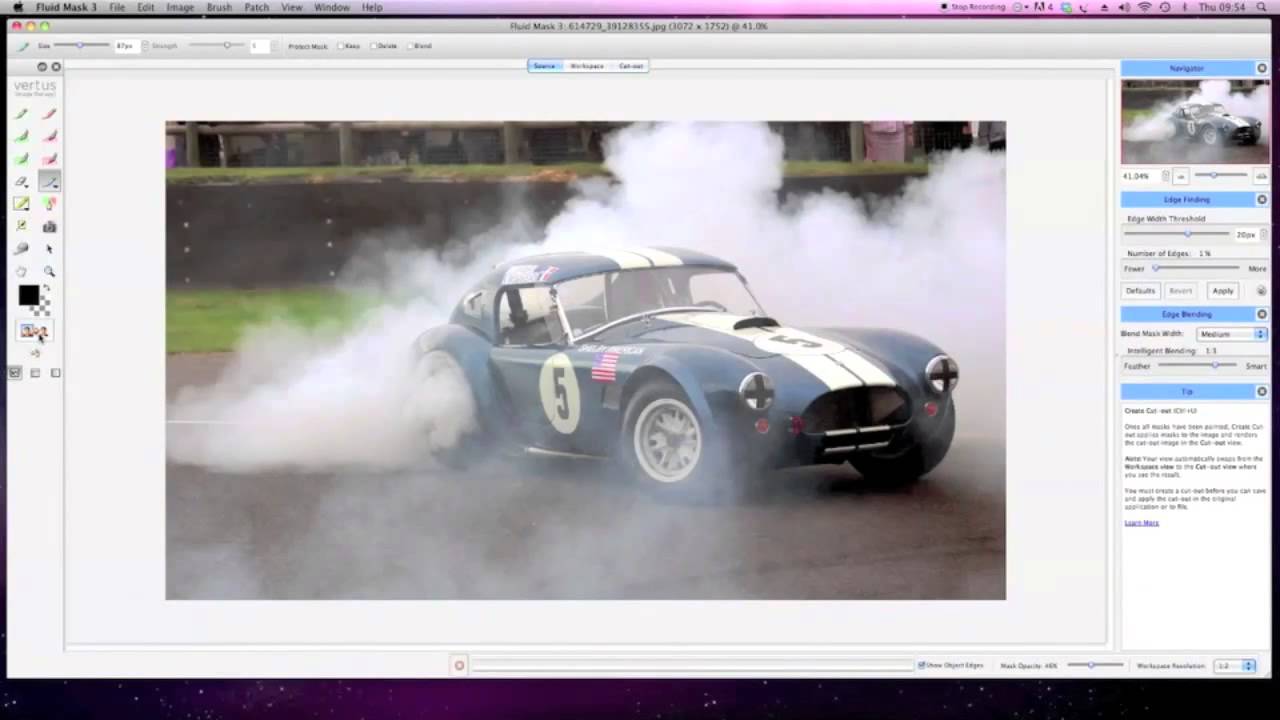Click third view mode icon at toolbox bottom

point(55,373)
